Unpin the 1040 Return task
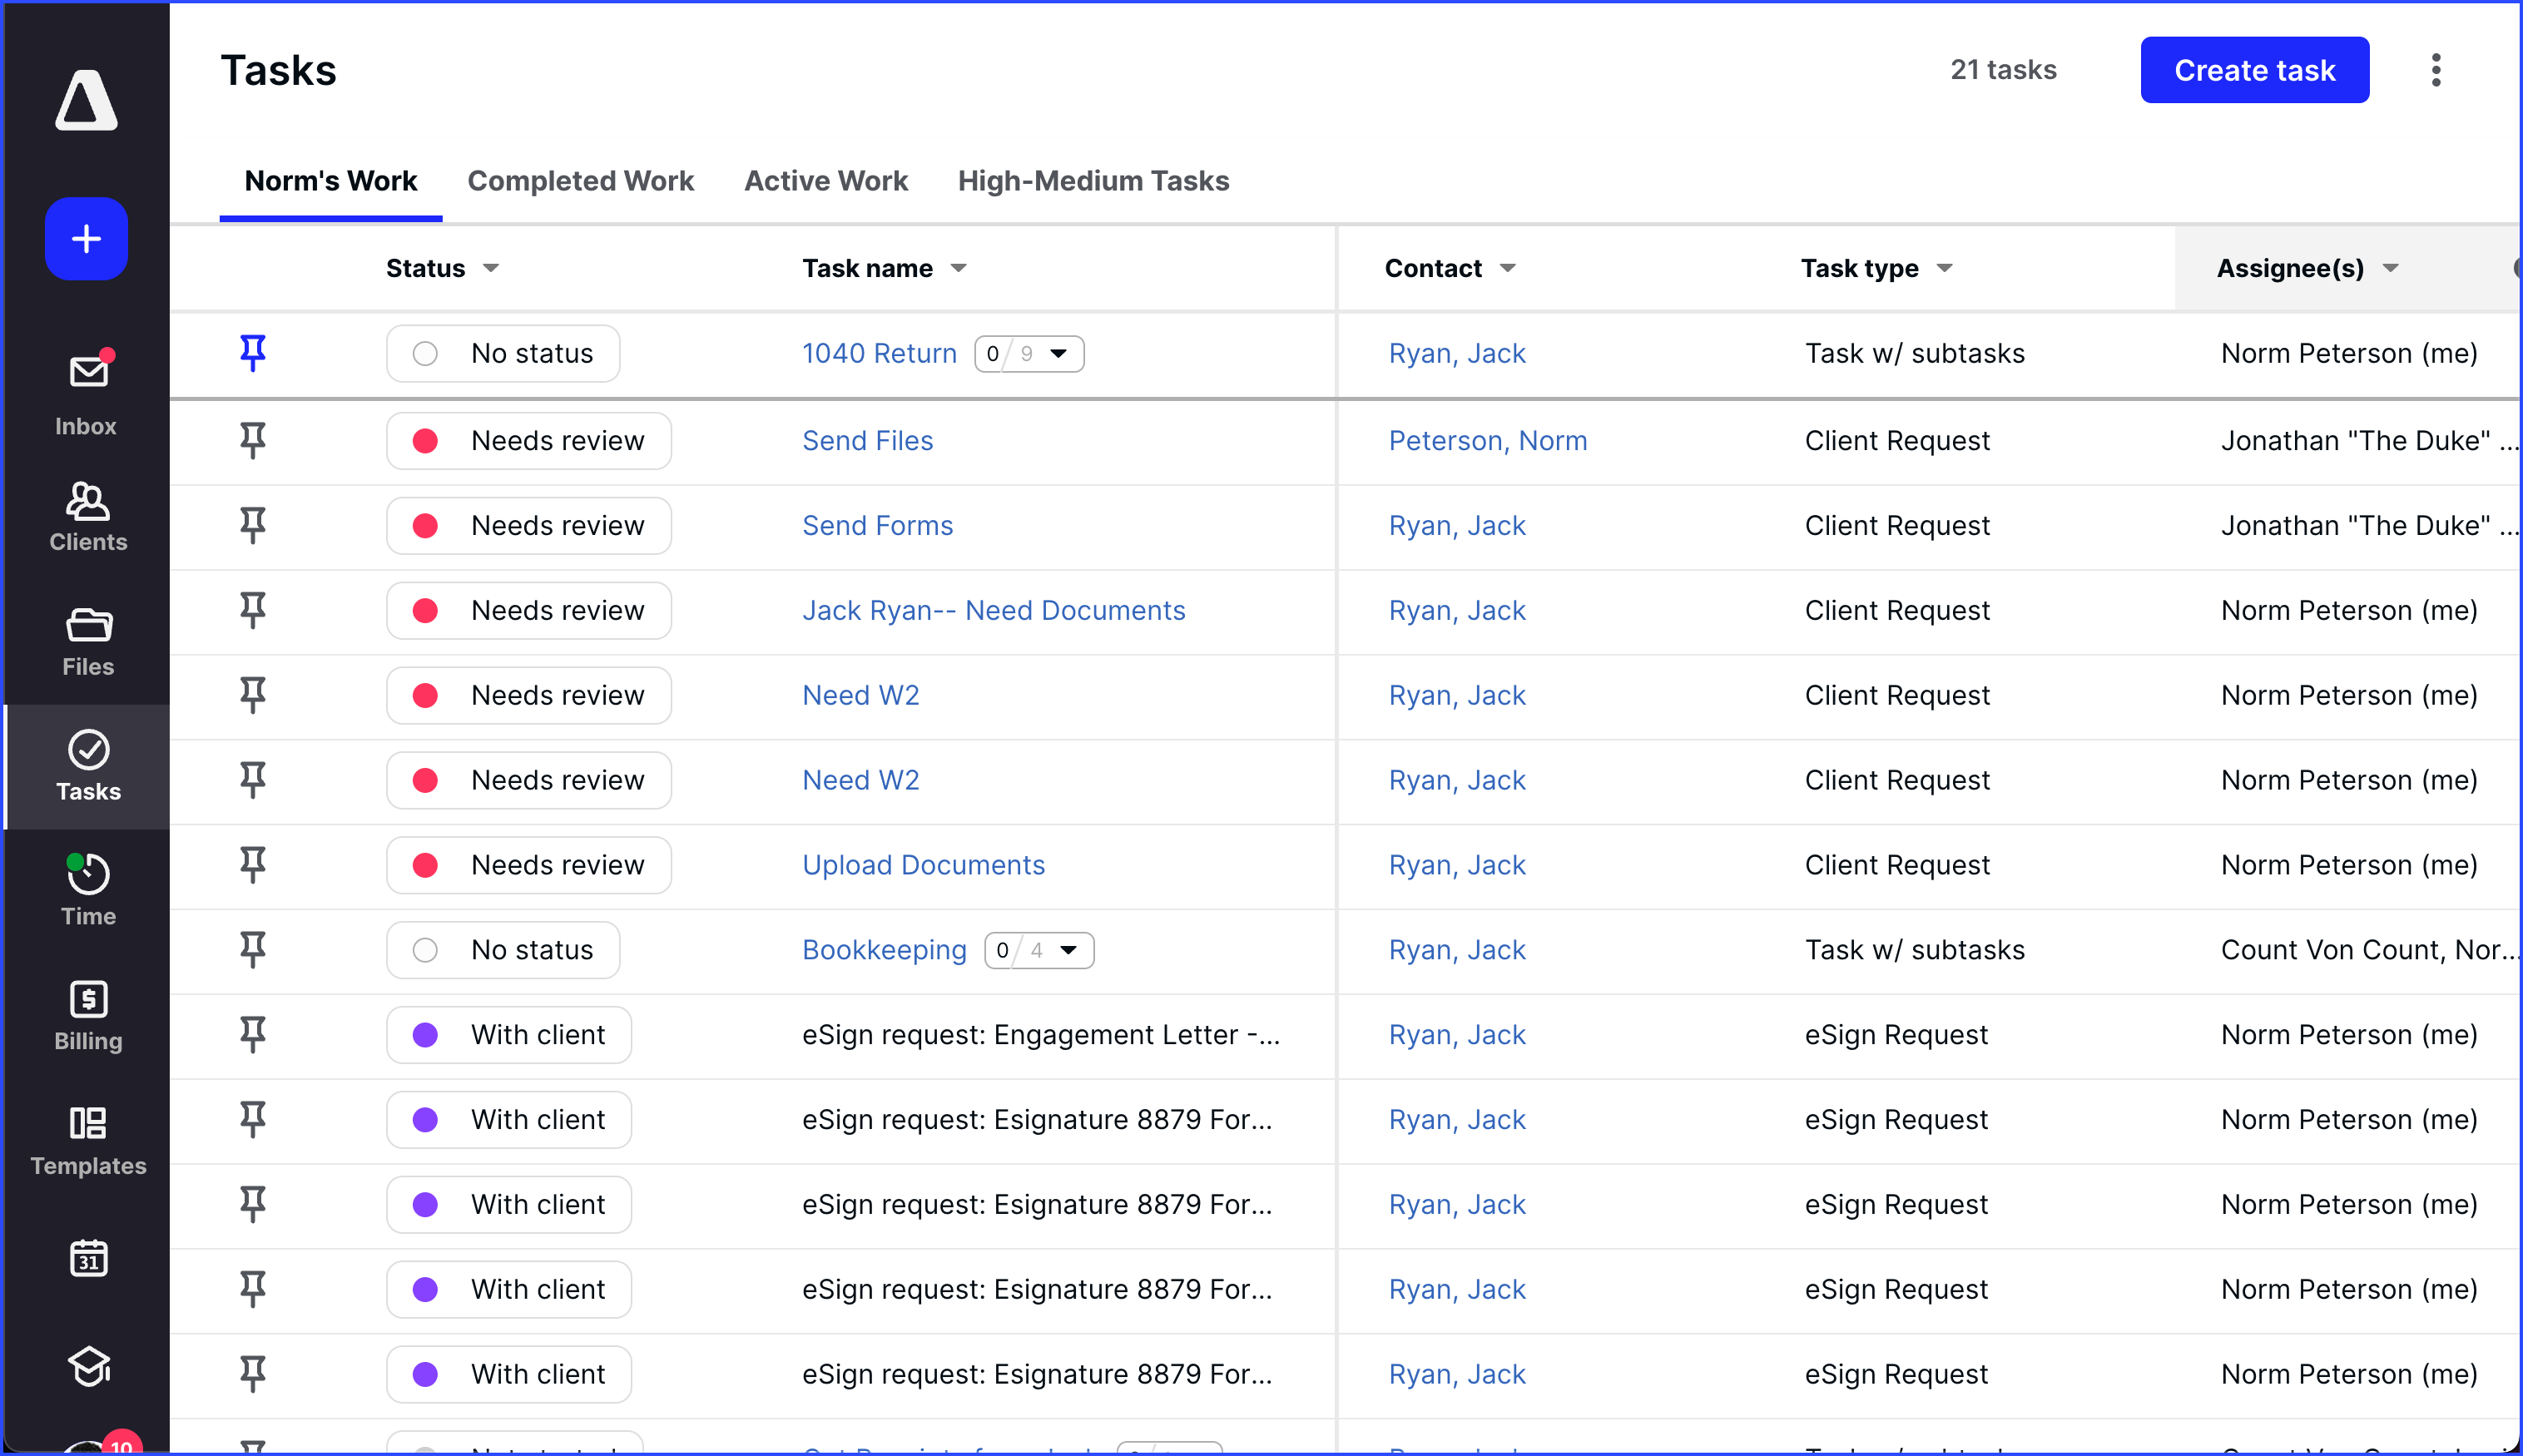The image size is (2523, 1456). coord(252,352)
